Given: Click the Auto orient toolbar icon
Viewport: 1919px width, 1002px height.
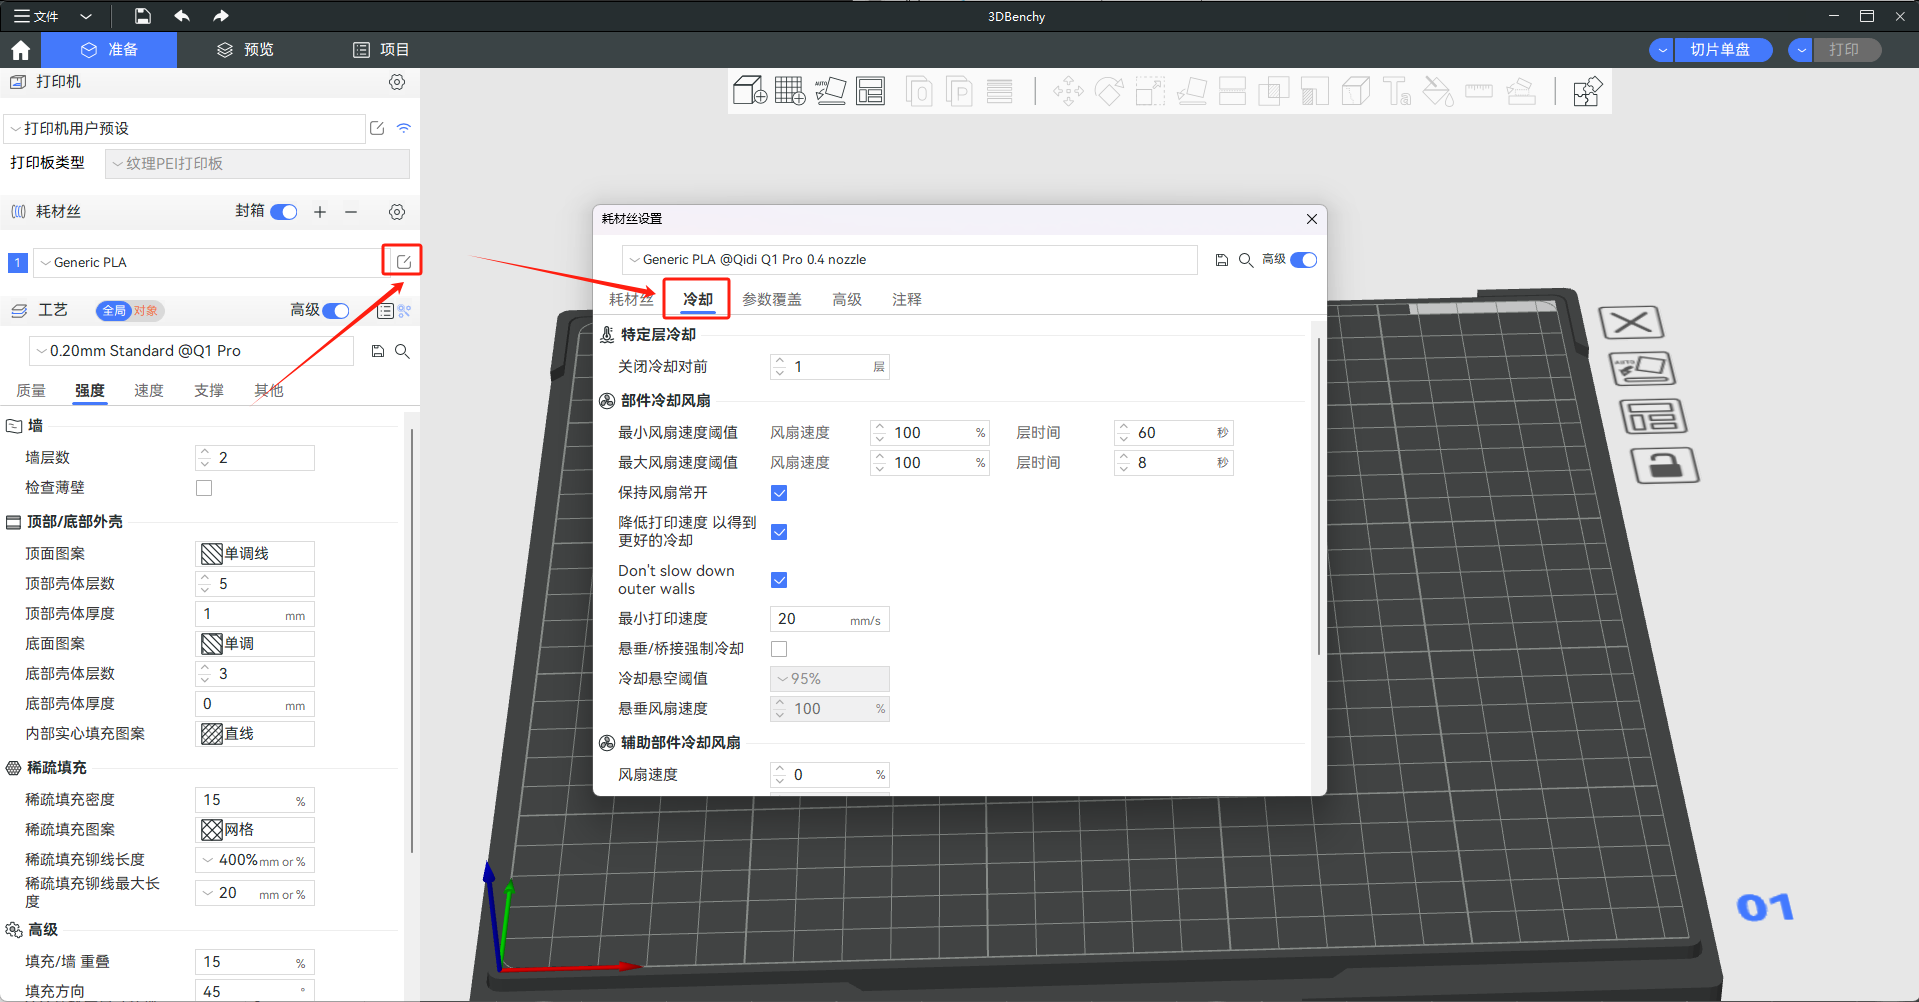Looking at the screenshot, I should point(830,91).
